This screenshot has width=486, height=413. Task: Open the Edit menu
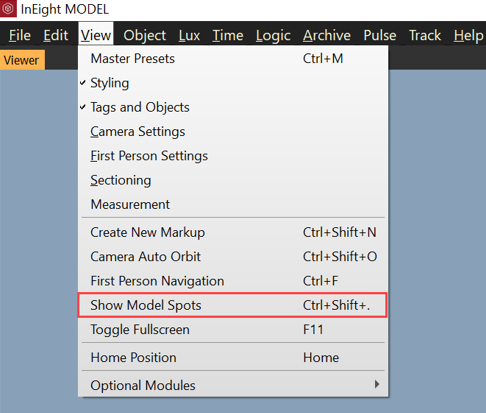55,35
